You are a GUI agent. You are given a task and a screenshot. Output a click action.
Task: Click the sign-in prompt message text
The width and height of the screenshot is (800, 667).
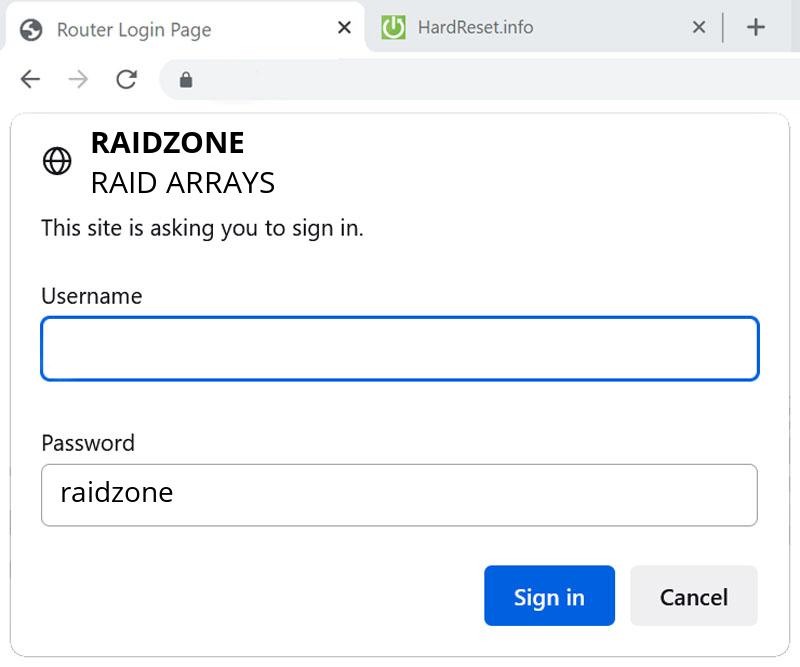pos(202,228)
